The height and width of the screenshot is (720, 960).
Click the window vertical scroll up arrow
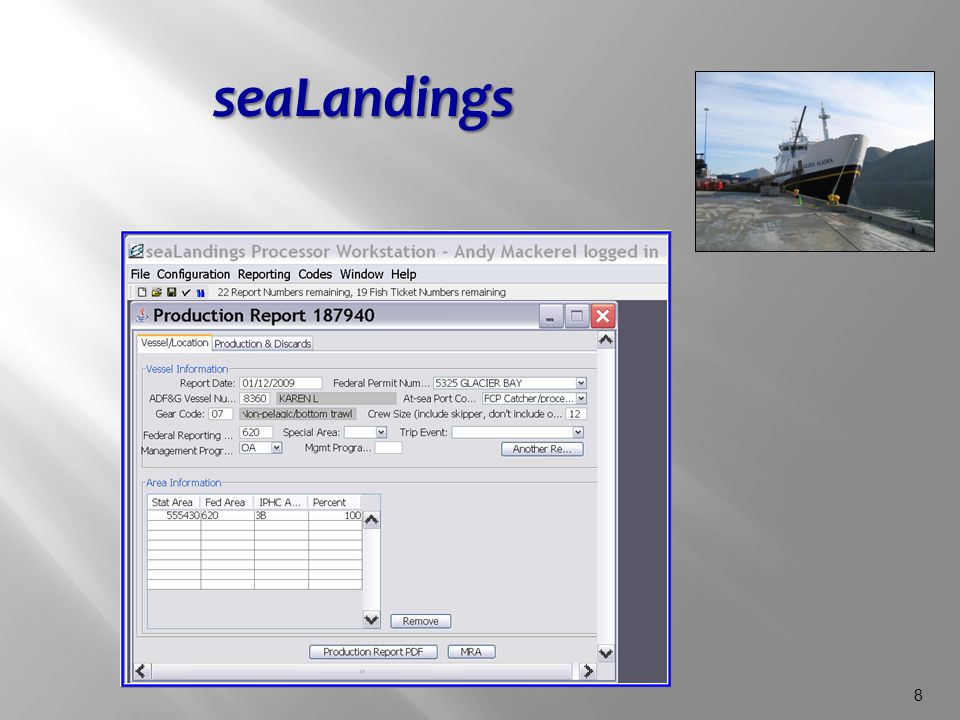click(606, 340)
